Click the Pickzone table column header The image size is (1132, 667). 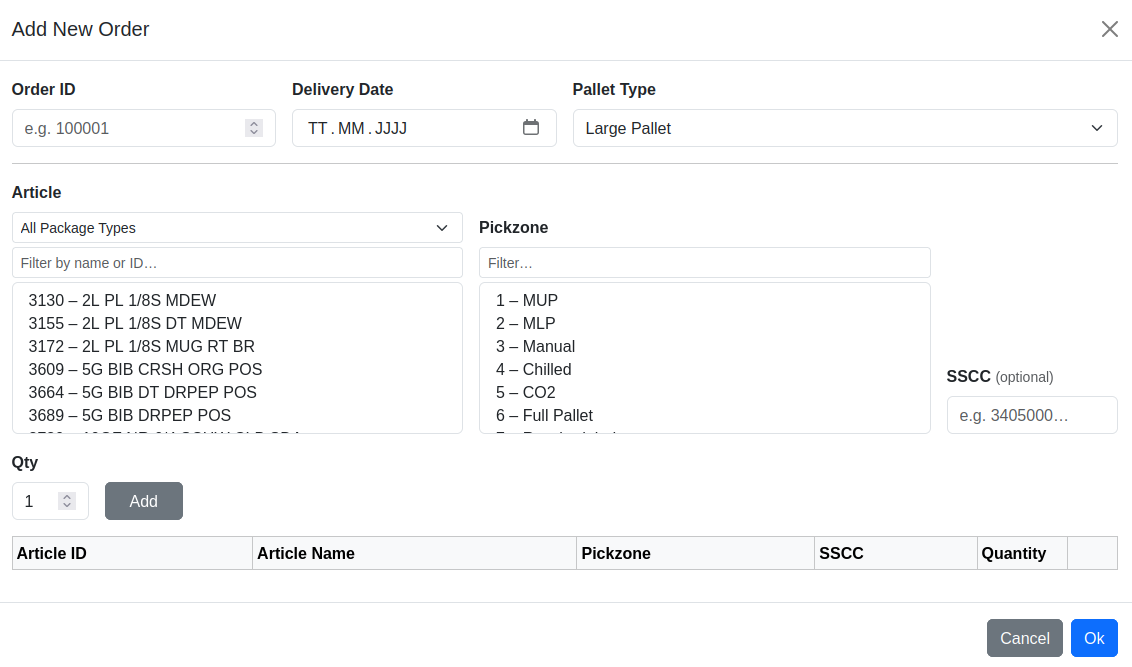(695, 553)
